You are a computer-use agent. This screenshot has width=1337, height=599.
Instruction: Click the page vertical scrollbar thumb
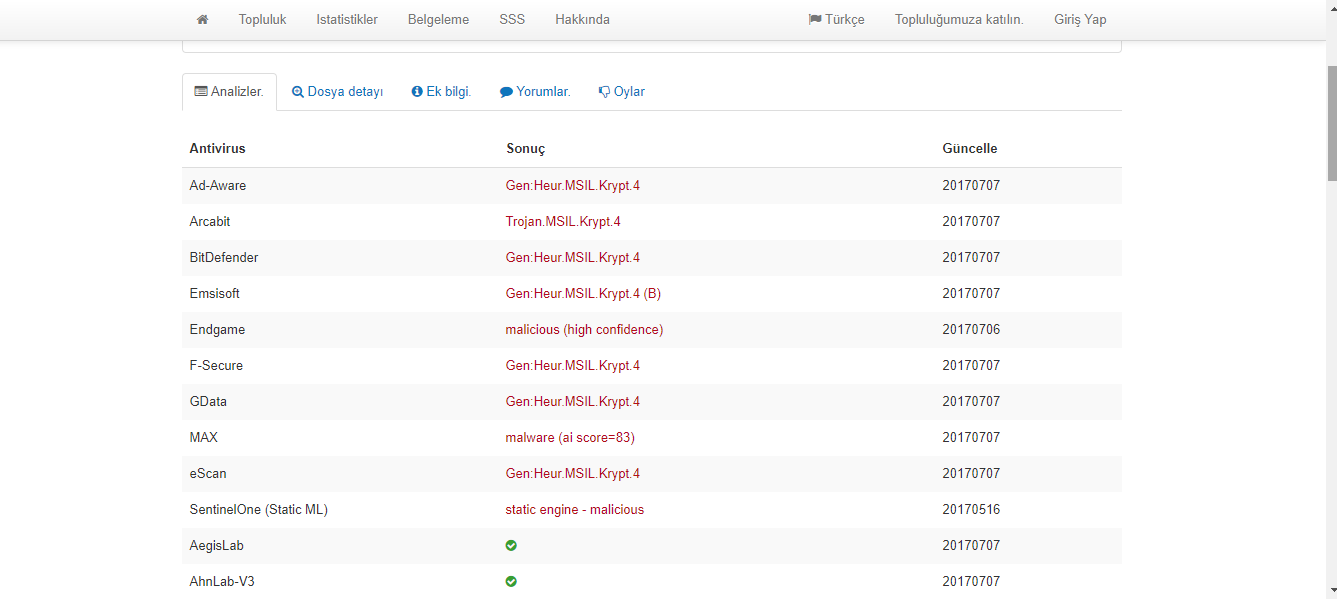(1331, 123)
